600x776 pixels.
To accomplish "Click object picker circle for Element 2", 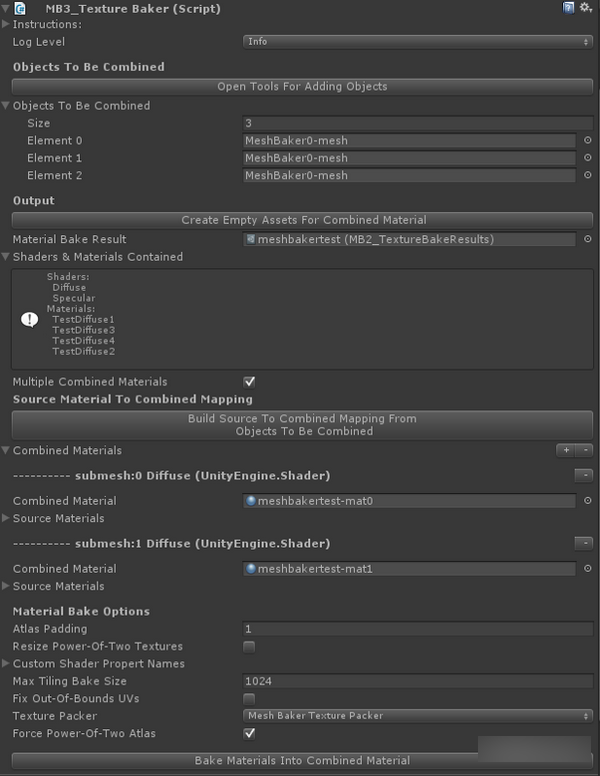I will 588,175.
